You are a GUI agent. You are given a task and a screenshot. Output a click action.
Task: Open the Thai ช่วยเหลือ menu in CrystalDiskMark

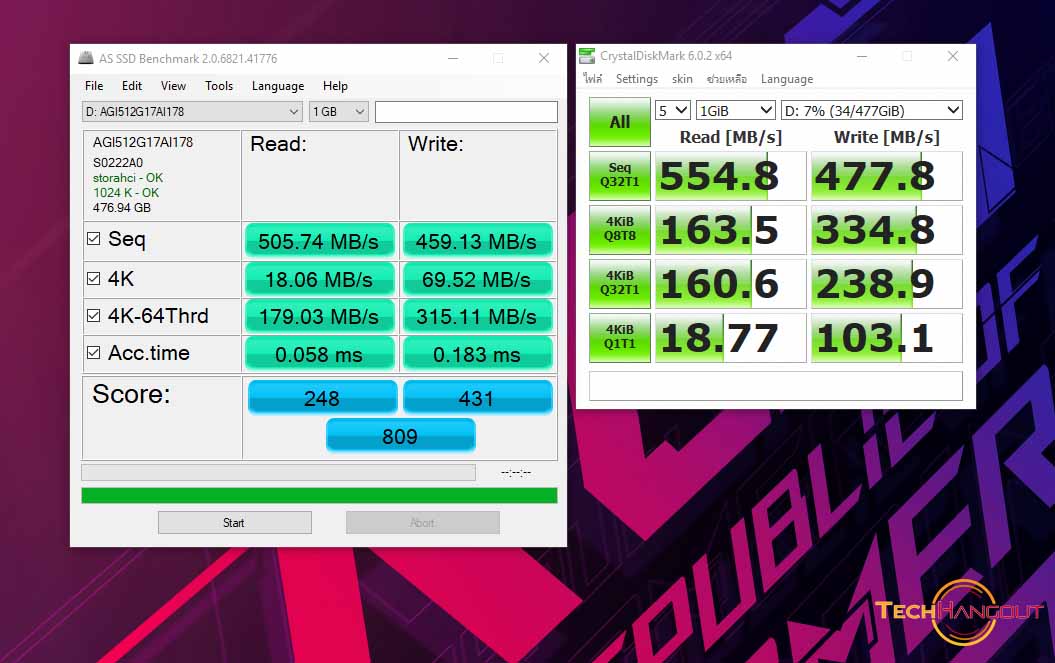[726, 79]
